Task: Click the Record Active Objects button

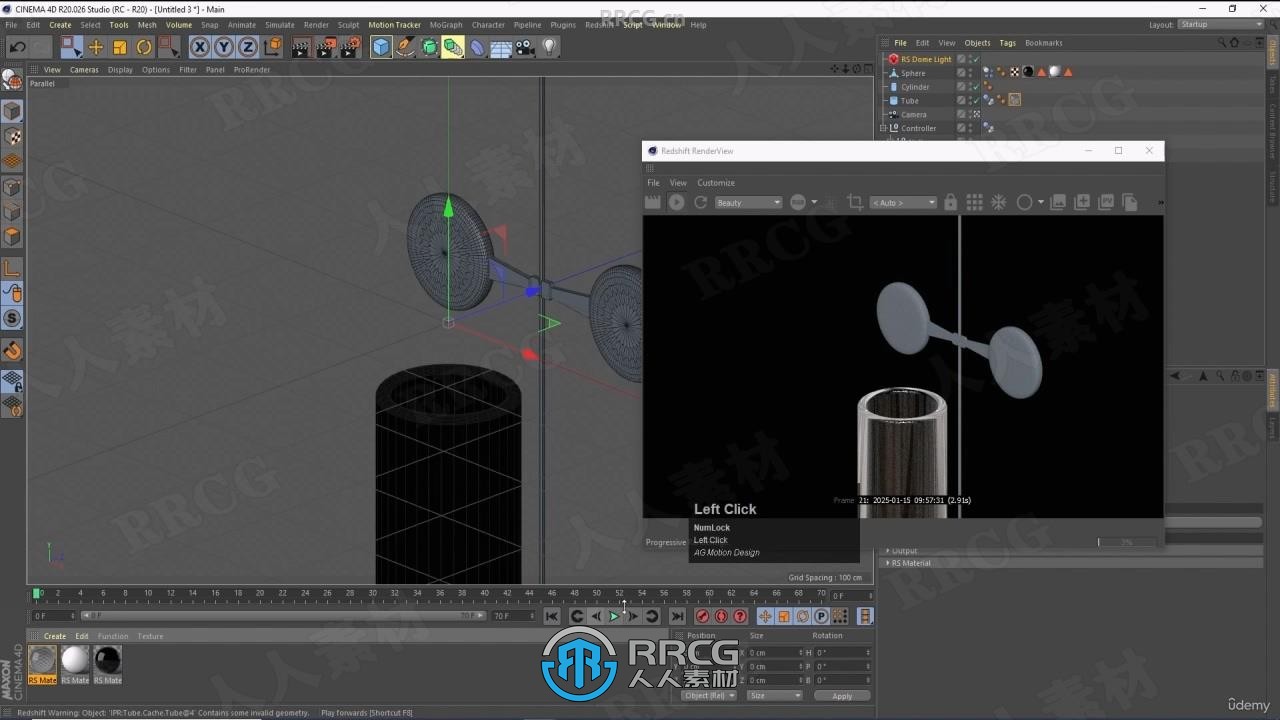Action: click(x=702, y=616)
